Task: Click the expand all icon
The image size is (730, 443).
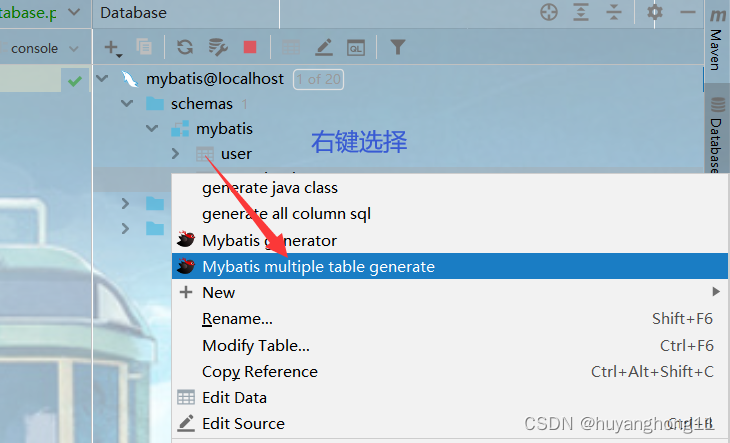Action: (581, 12)
